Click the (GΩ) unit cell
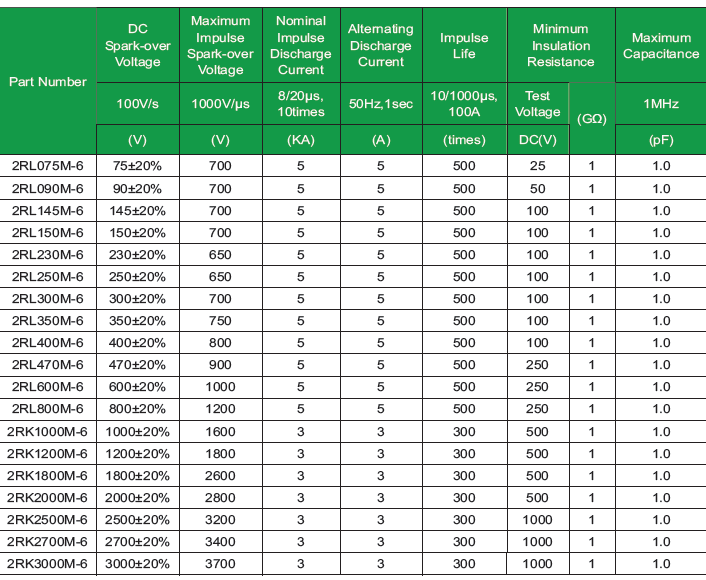Screen dimensions: 706x580 (592, 119)
